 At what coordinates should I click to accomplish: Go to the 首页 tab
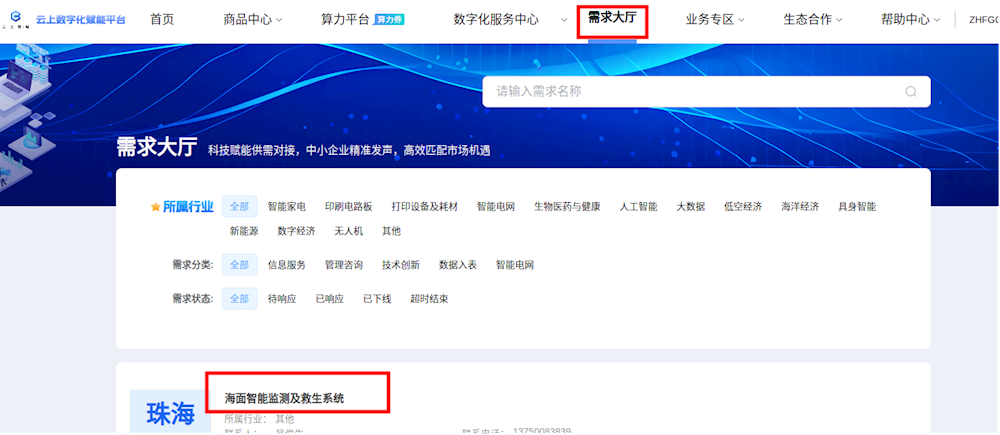point(162,20)
